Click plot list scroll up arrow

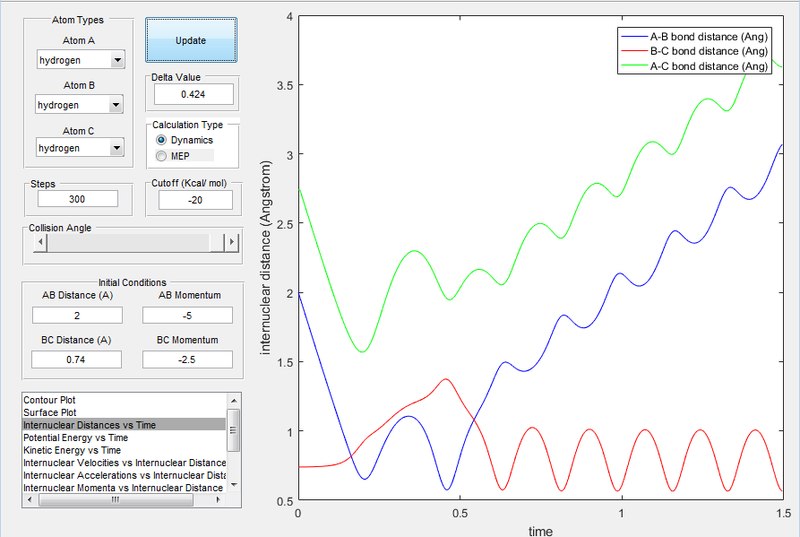pos(233,401)
